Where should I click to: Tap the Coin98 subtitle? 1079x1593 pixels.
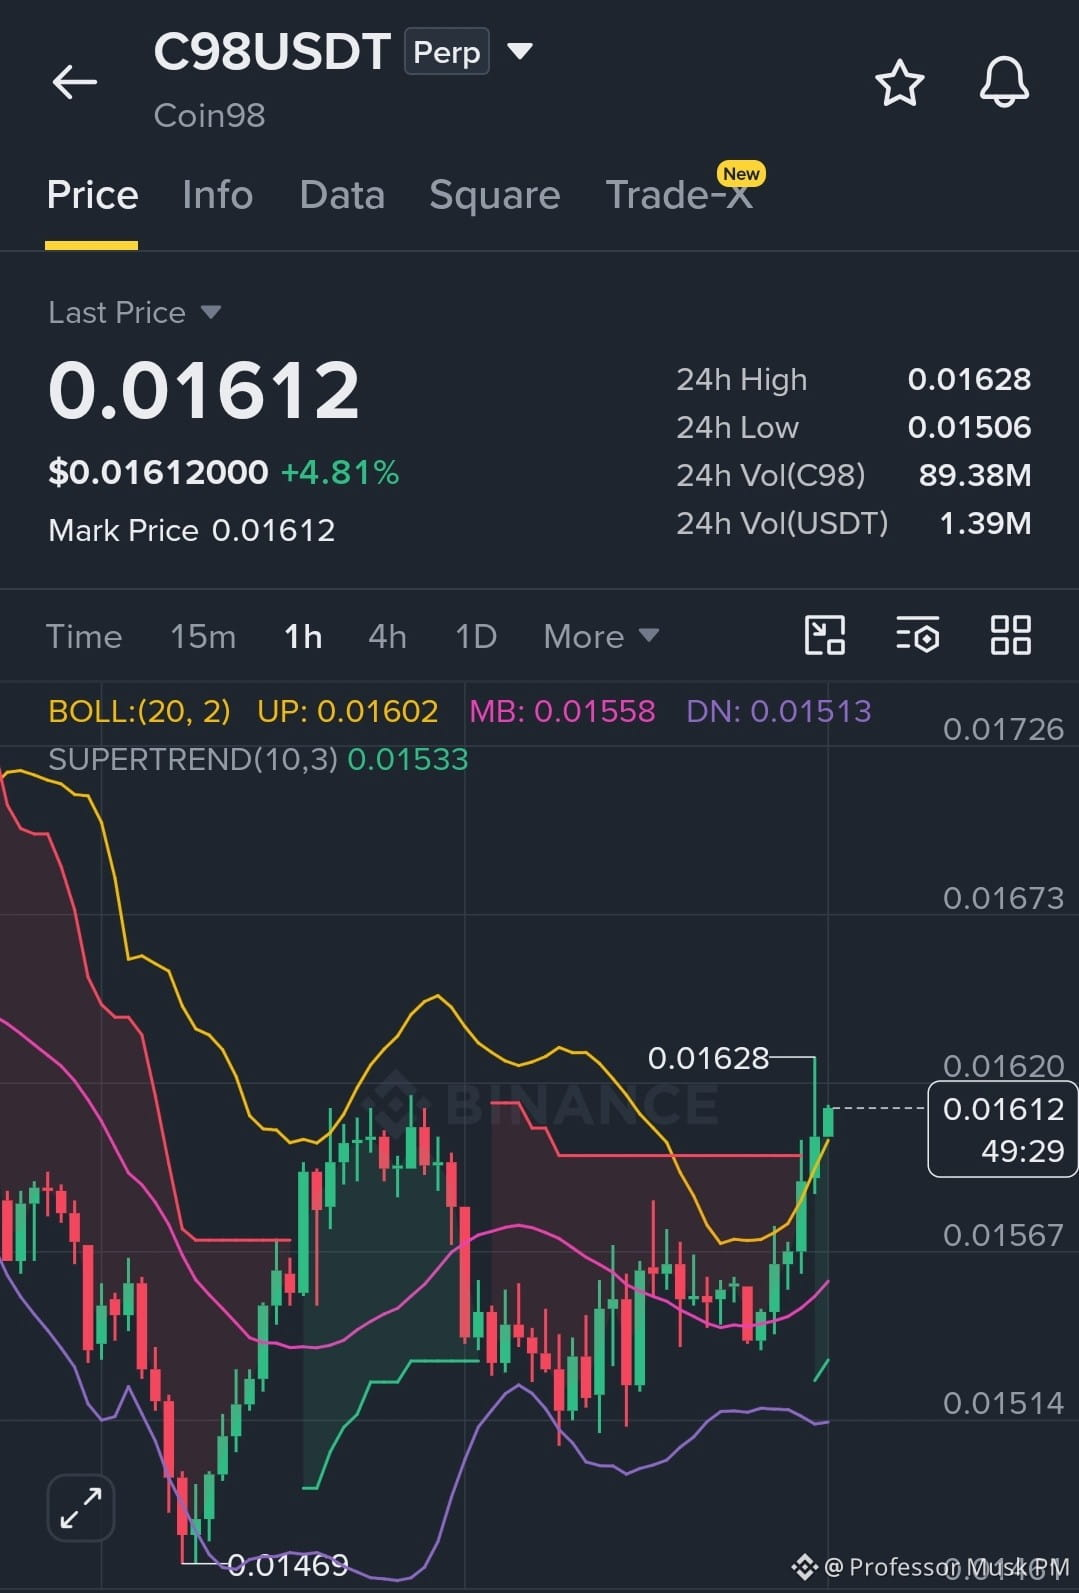[x=209, y=116]
